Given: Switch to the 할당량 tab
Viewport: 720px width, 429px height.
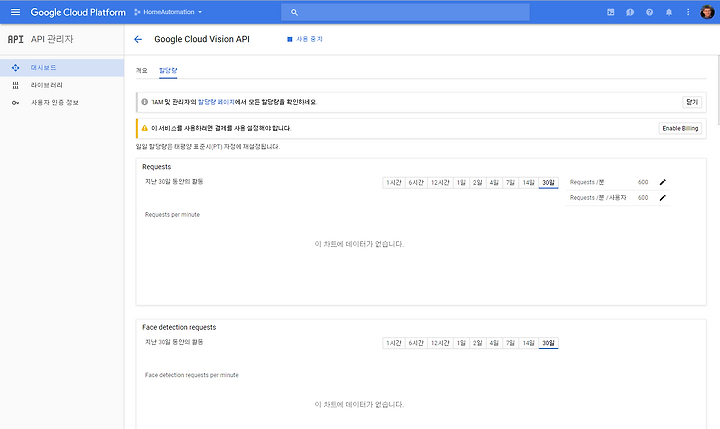Looking at the screenshot, I should tap(168, 70).
